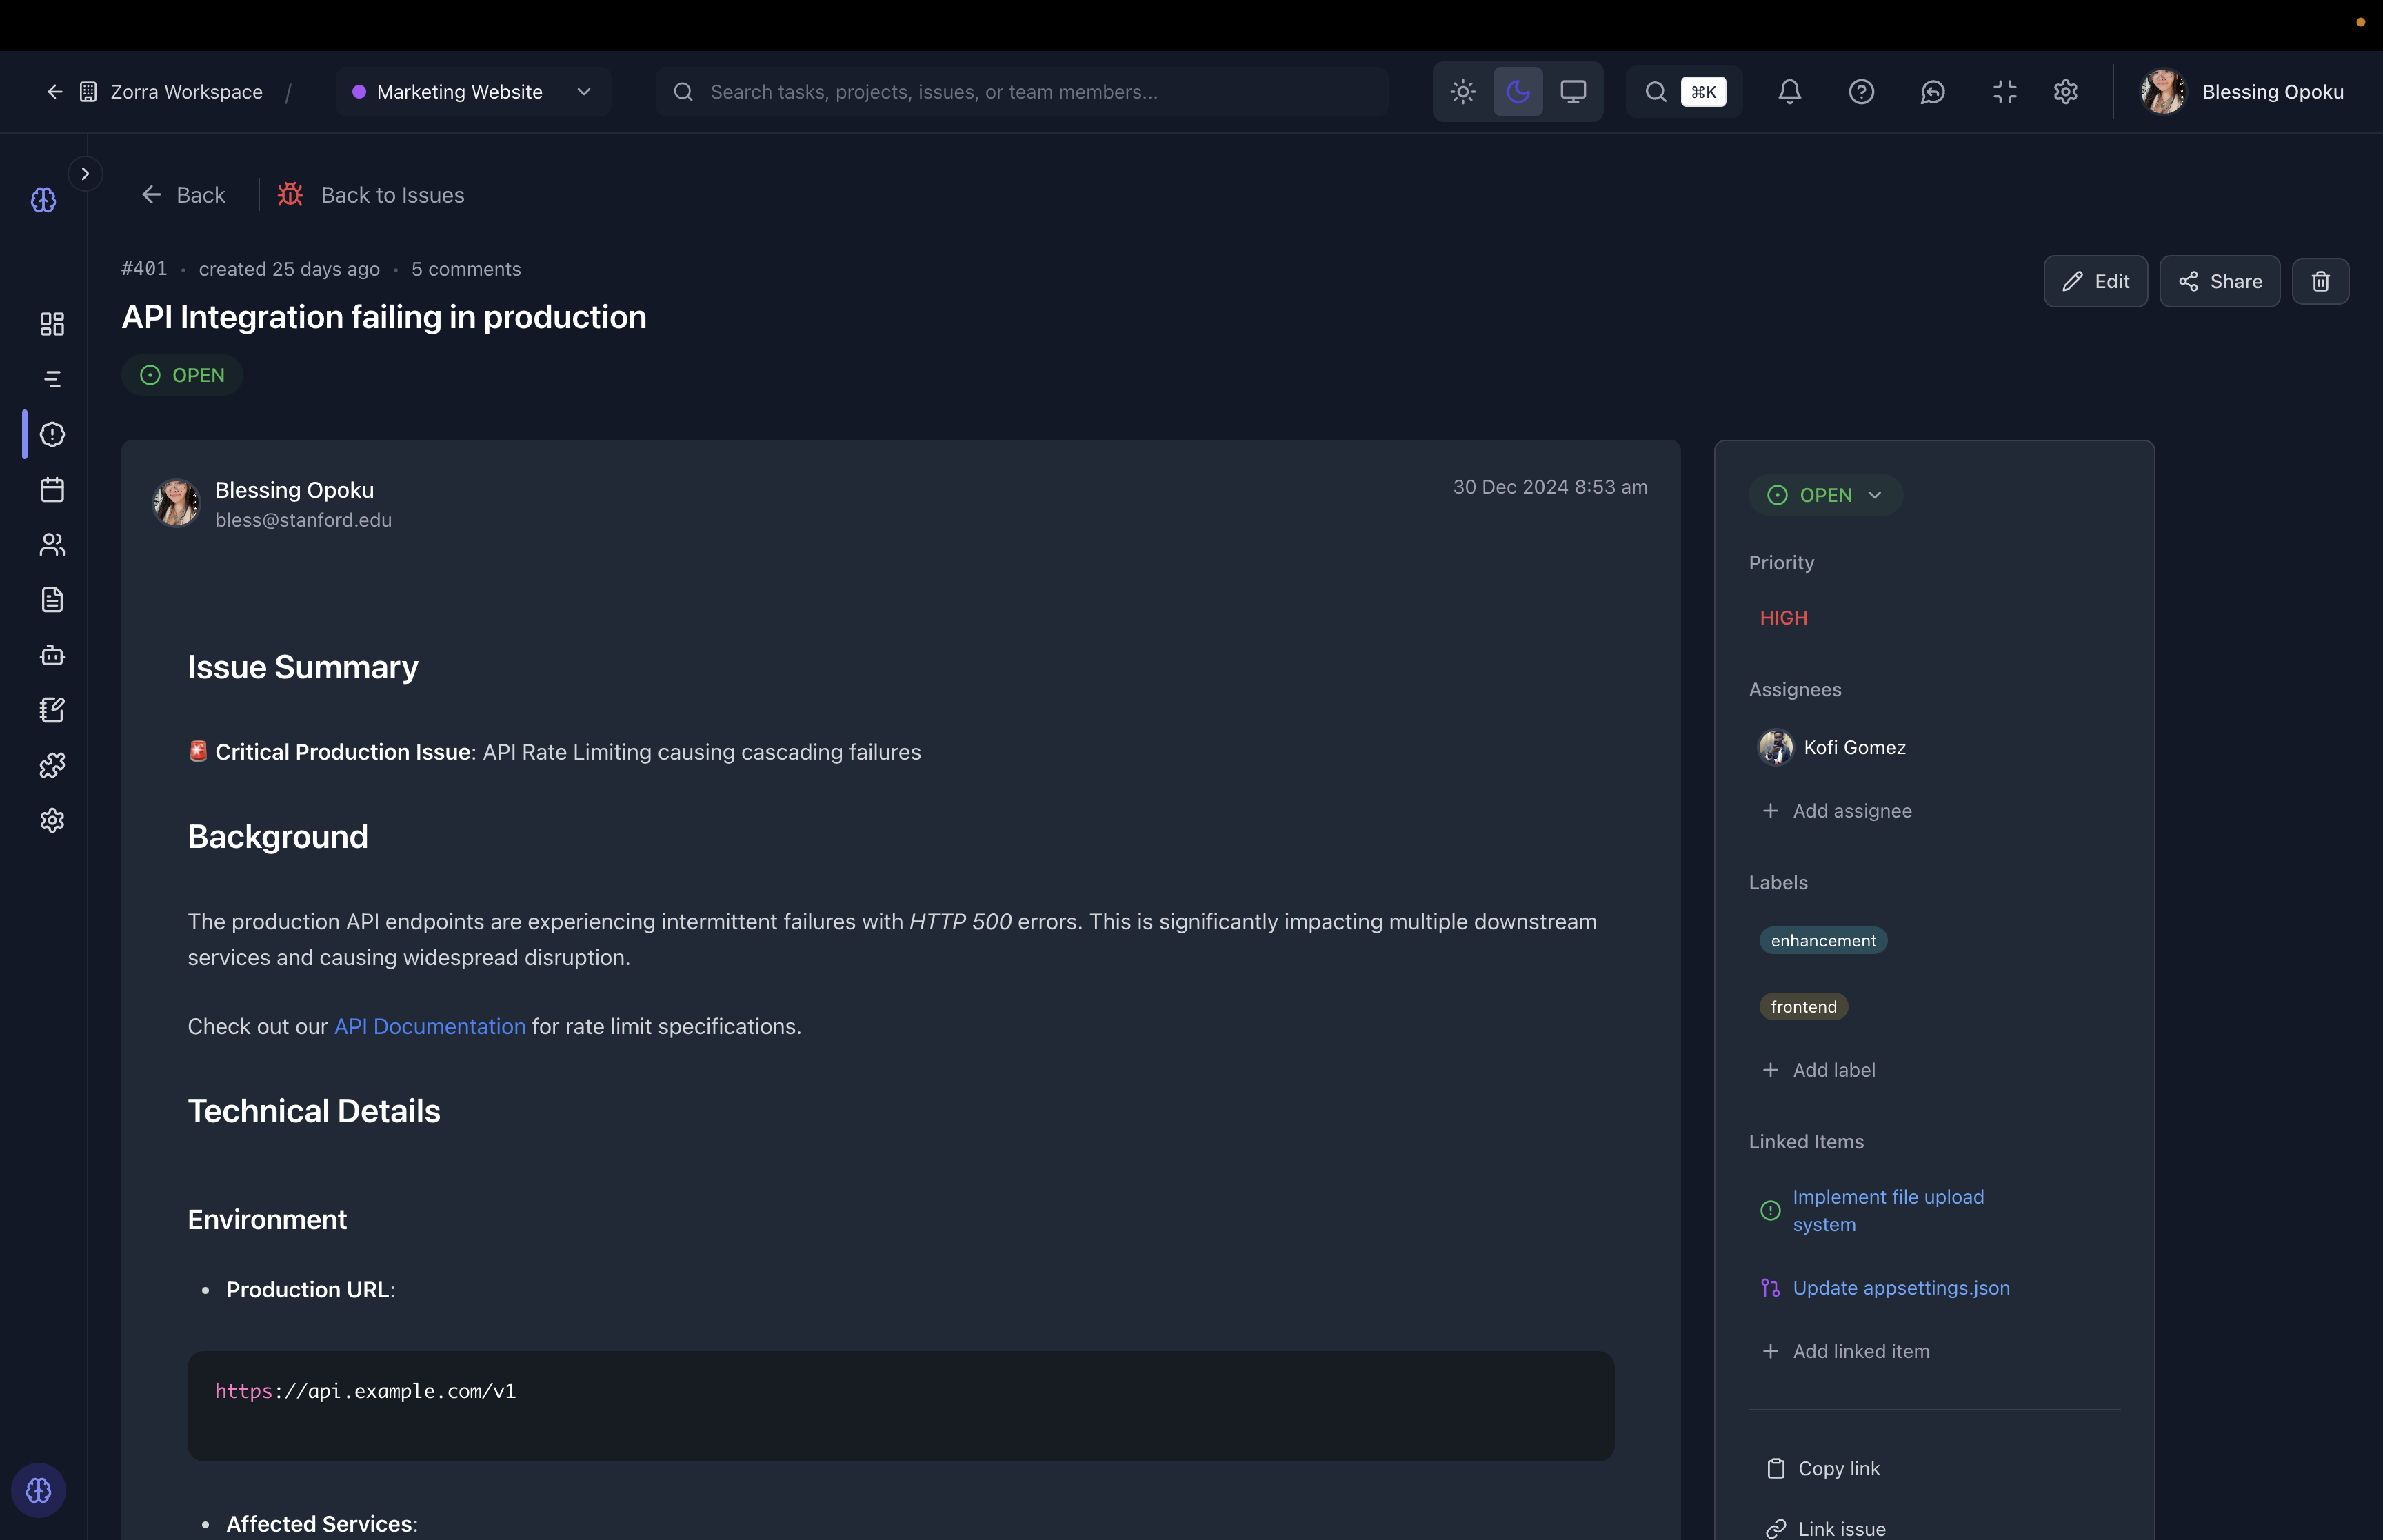2383x1540 pixels.
Task: Delete issue with trash icon
Action: pyautogui.click(x=2320, y=281)
